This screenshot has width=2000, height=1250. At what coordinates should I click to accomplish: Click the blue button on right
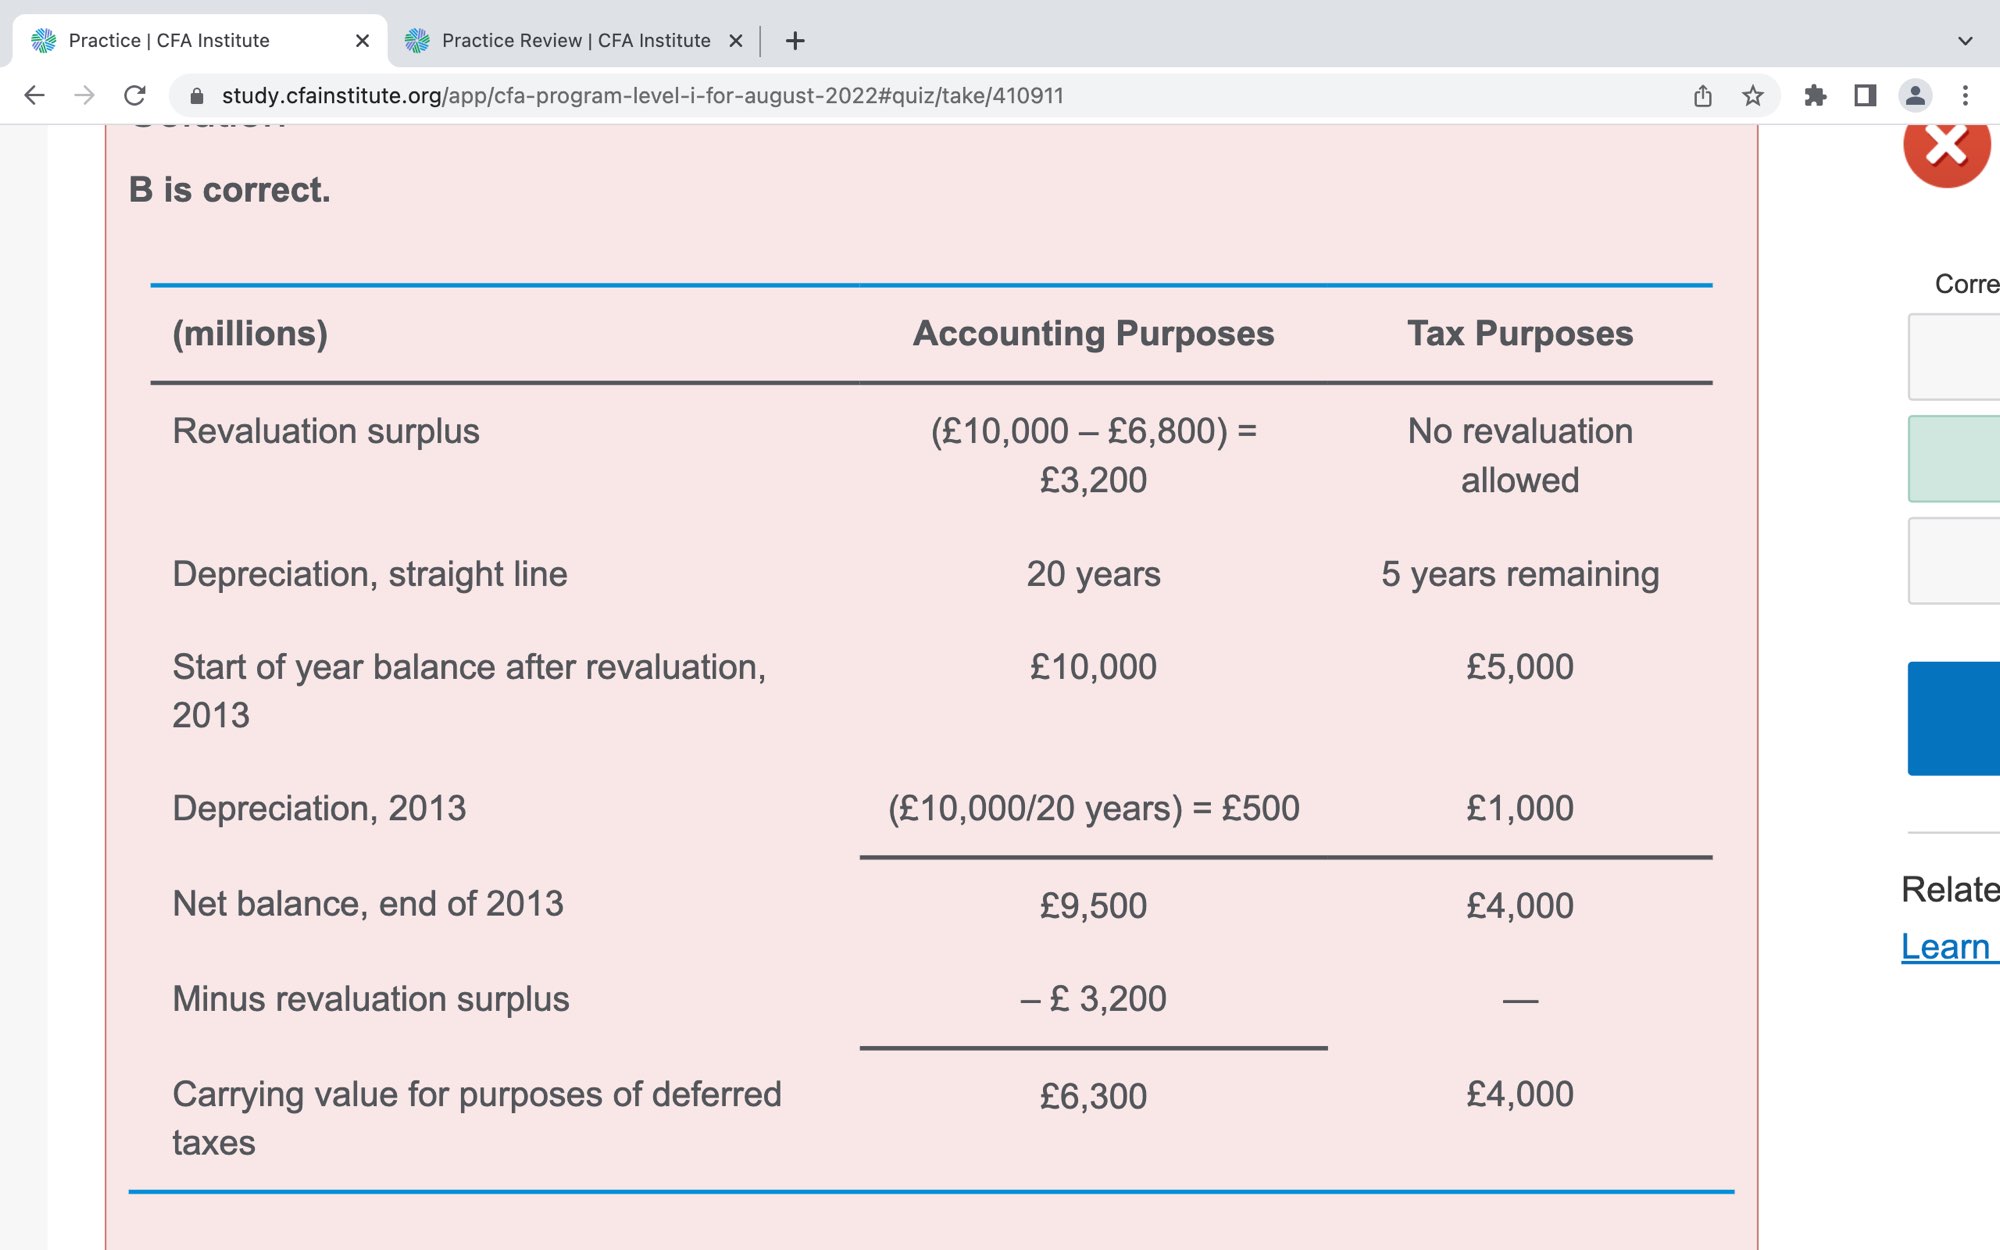[1955, 718]
